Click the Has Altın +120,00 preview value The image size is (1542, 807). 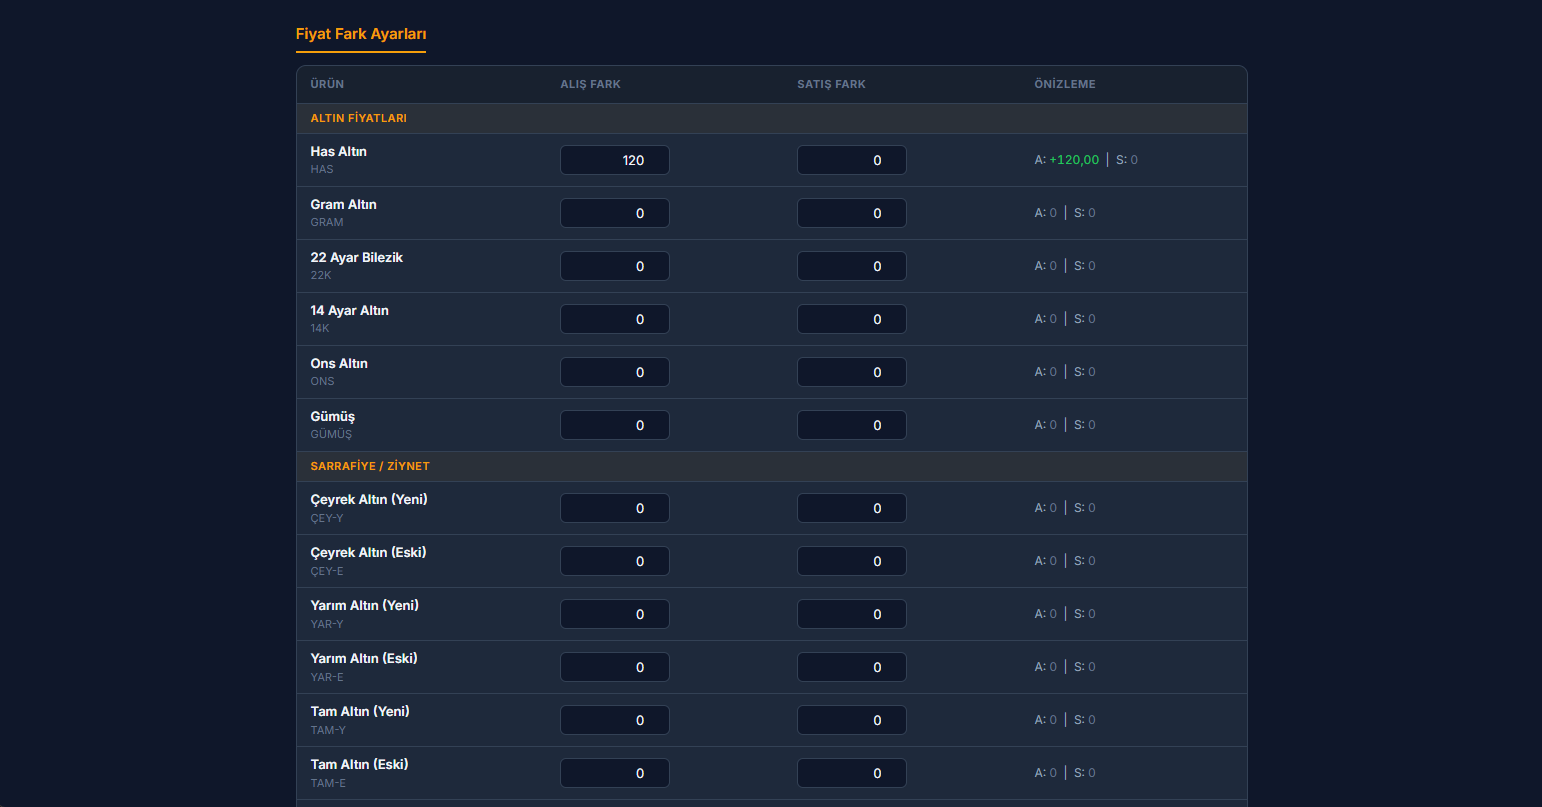[1073, 160]
